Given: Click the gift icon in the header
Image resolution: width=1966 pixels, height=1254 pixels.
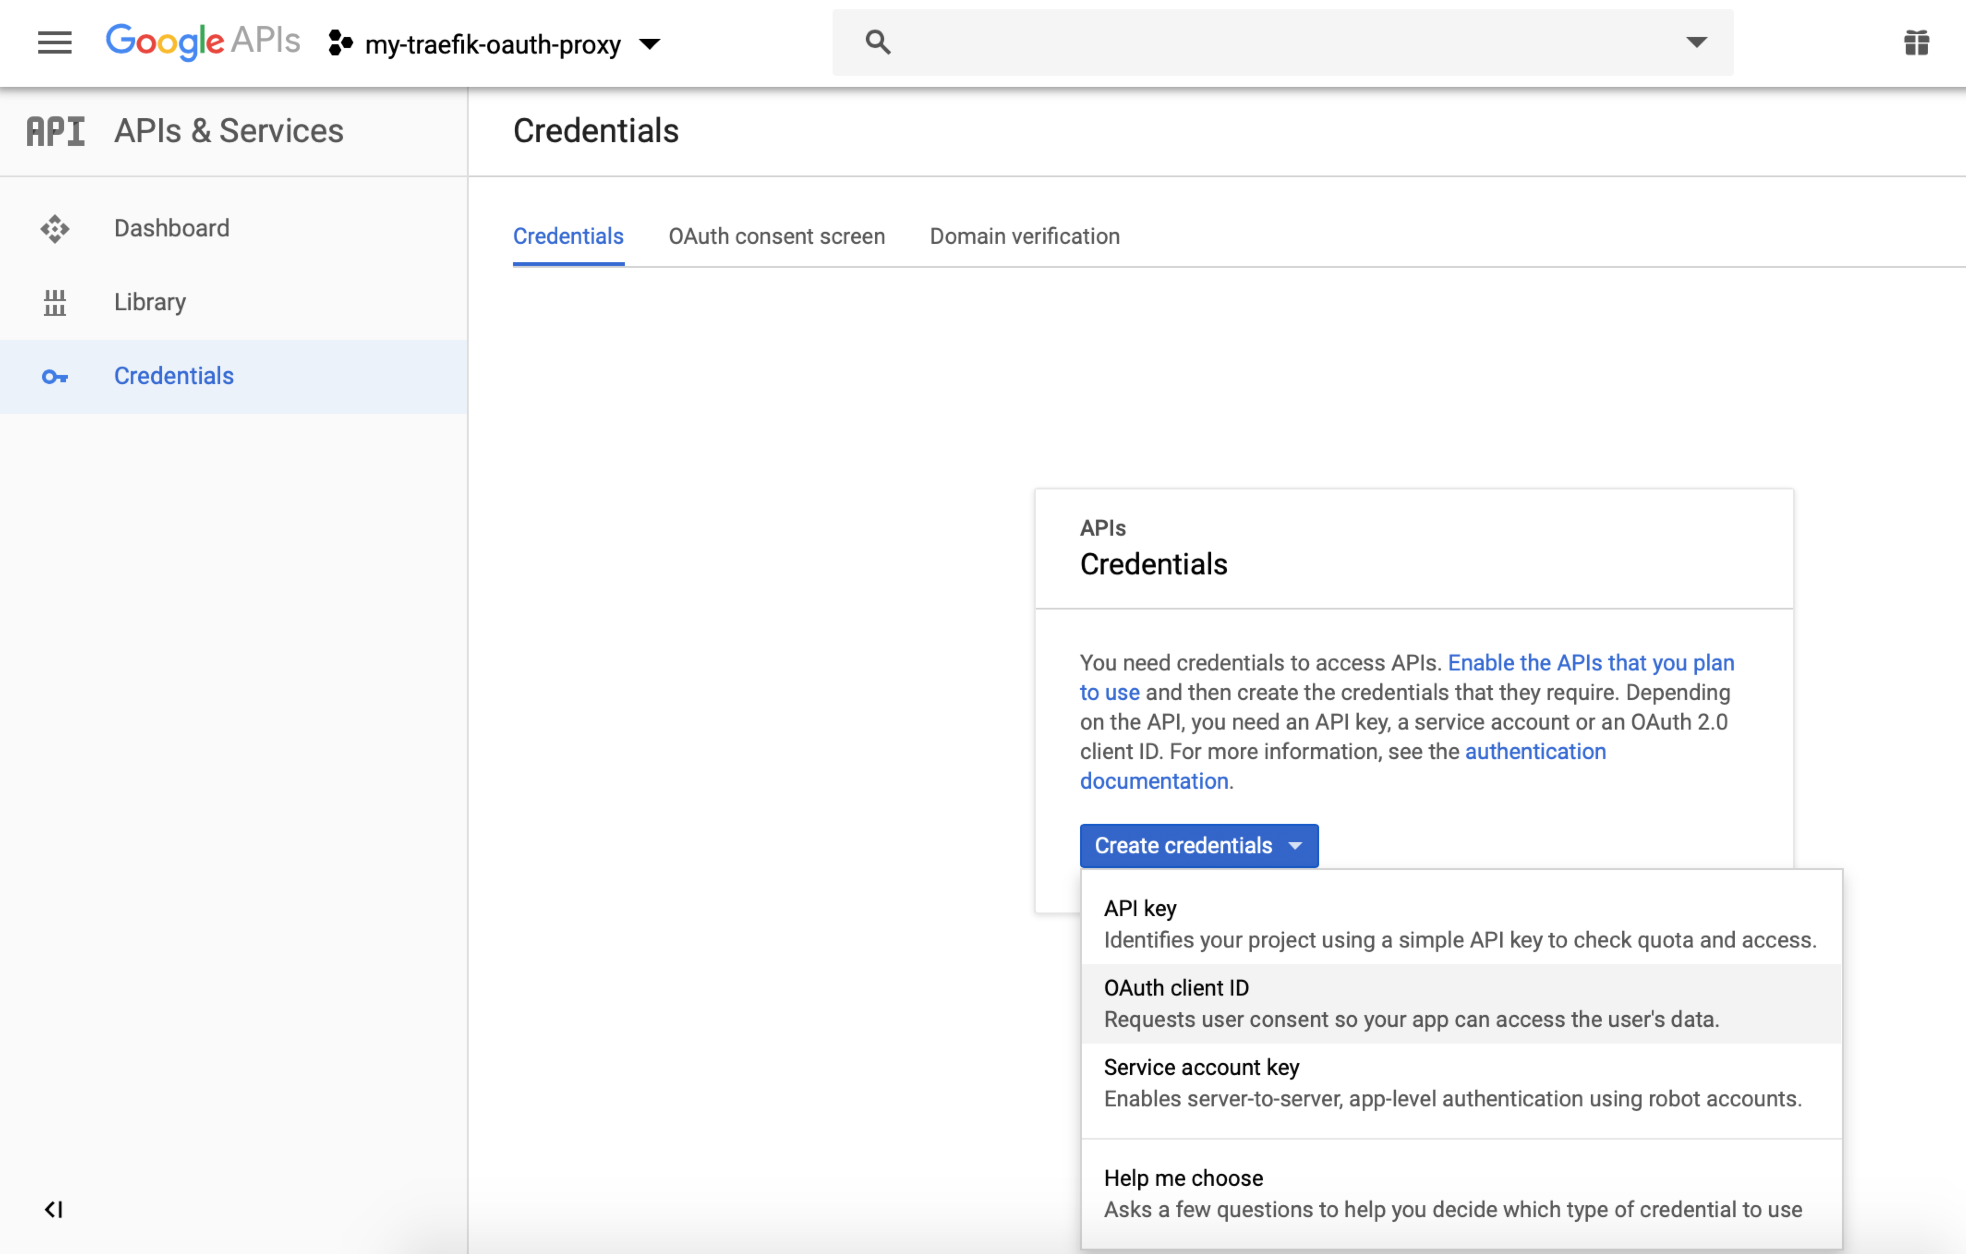Looking at the screenshot, I should point(1916,43).
